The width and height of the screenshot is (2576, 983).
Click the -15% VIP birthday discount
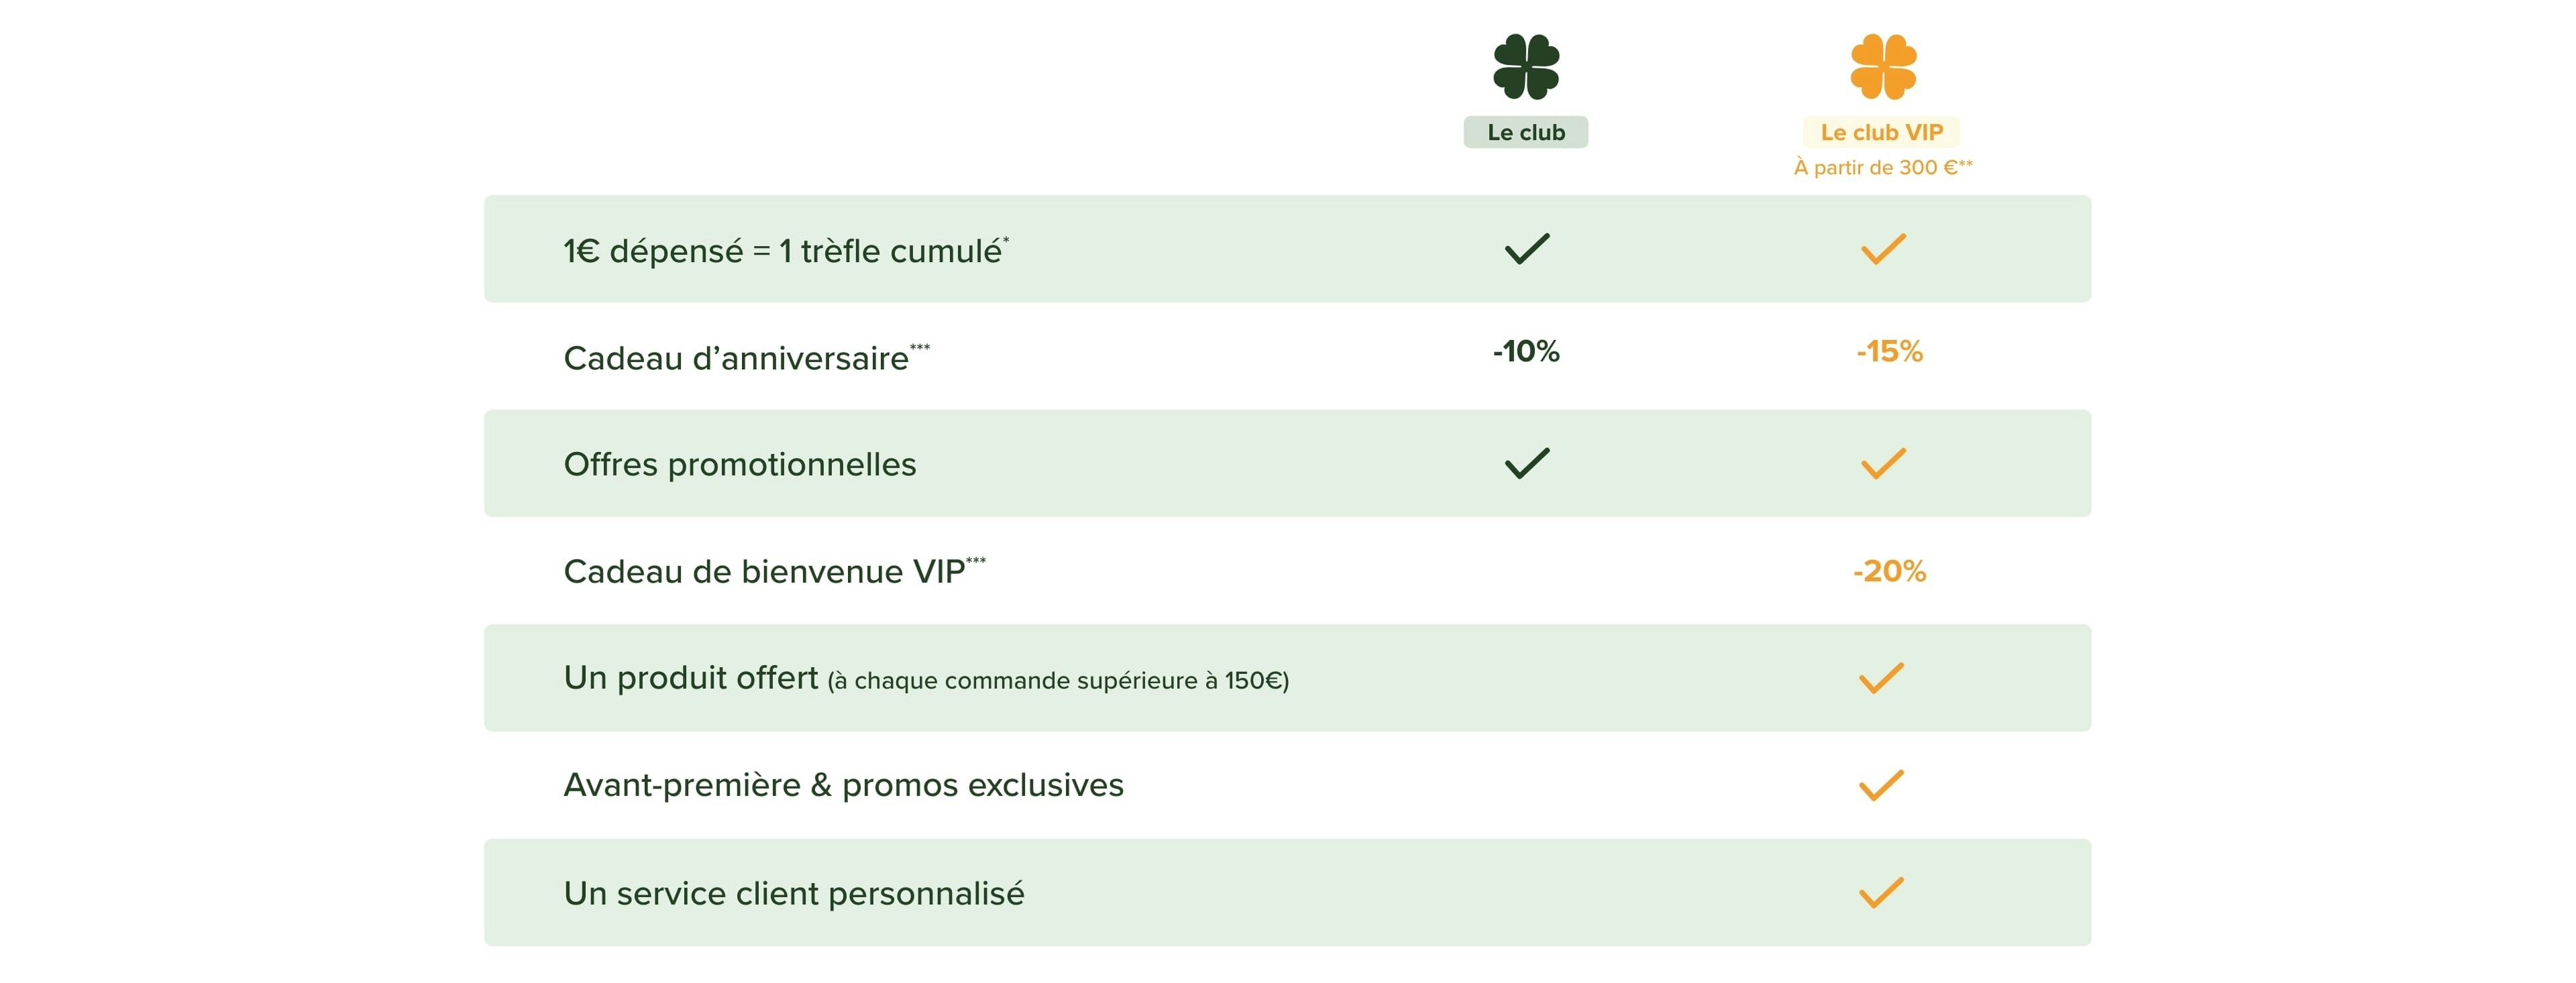tap(1889, 351)
